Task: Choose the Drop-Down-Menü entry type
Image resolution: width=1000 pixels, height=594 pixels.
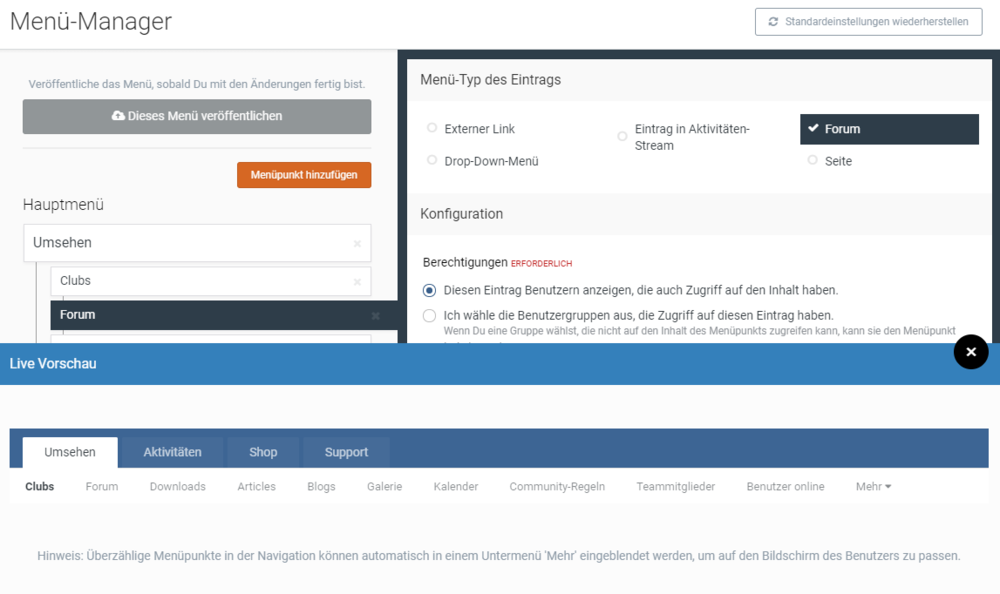Action: 432,160
